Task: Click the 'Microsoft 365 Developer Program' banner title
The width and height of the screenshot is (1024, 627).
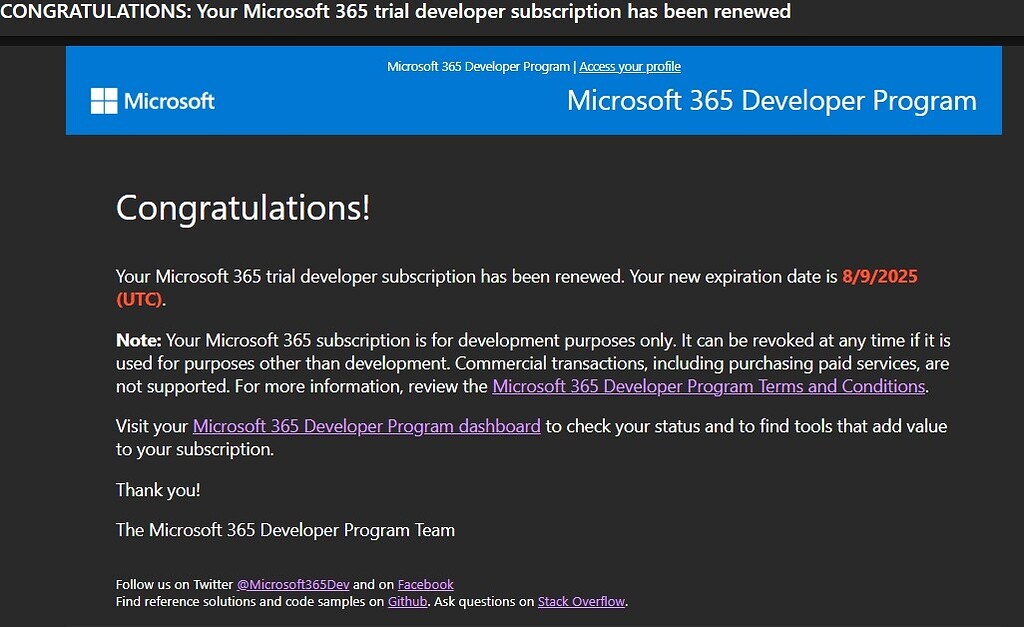Action: tap(772, 101)
